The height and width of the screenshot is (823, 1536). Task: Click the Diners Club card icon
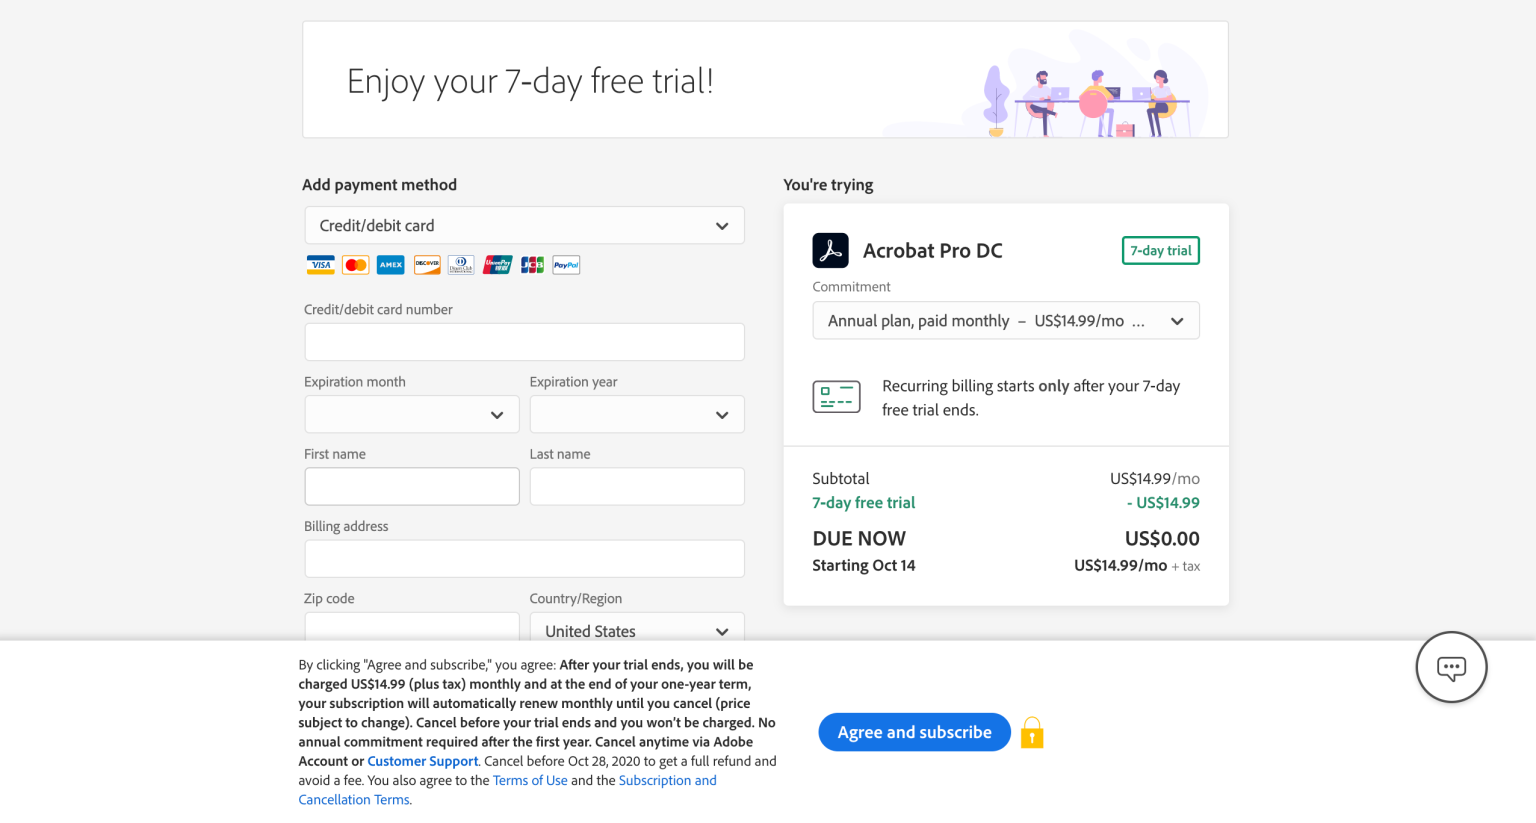461,265
